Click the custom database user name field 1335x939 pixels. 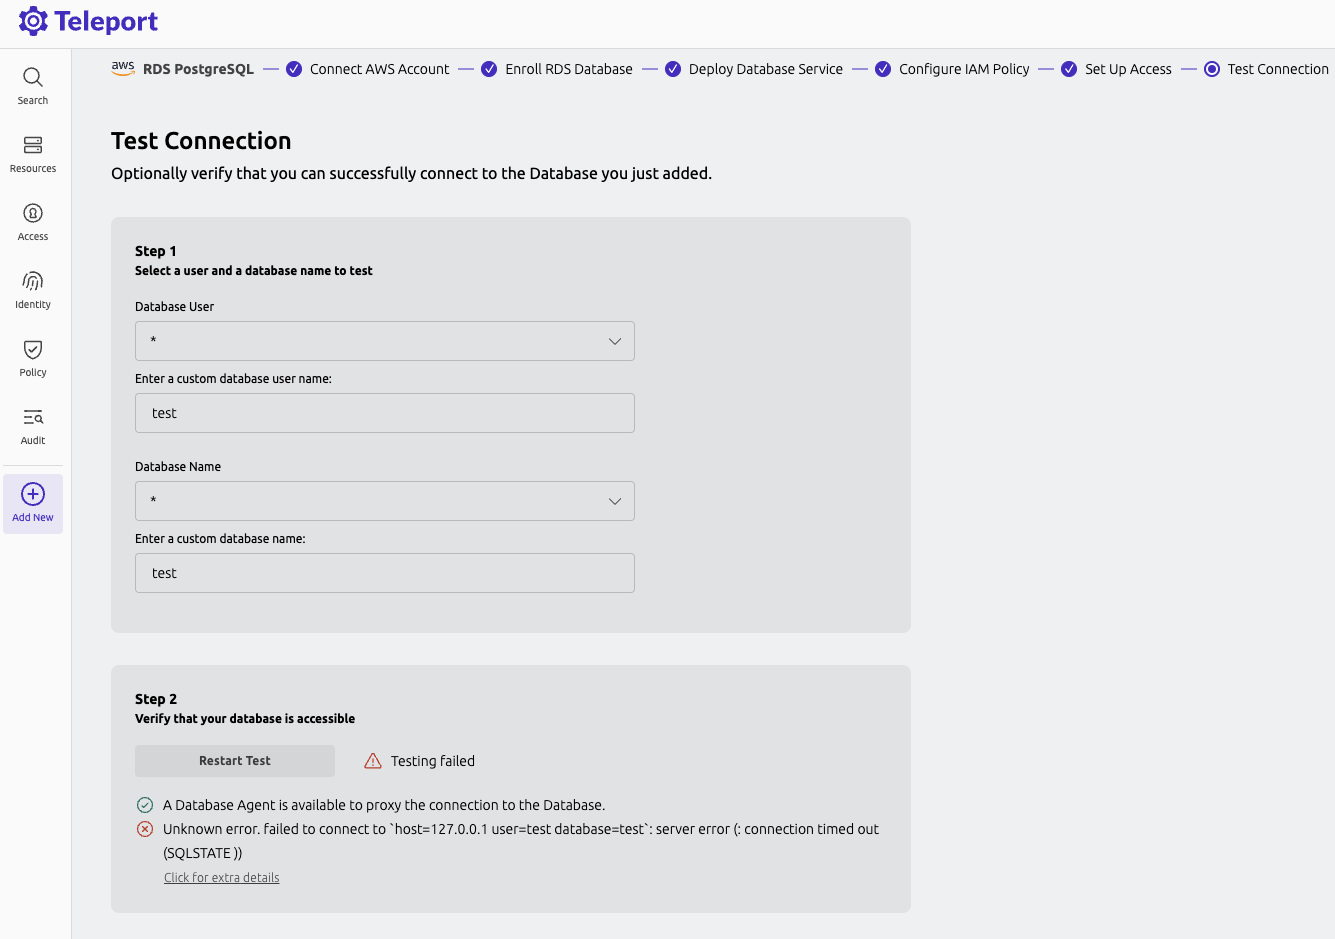pyautogui.click(x=385, y=413)
